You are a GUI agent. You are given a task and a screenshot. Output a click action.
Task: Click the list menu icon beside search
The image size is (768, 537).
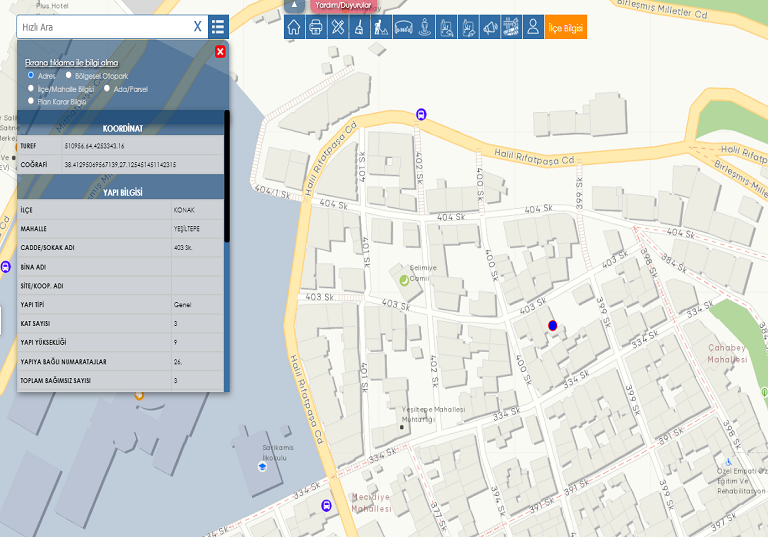[218, 27]
